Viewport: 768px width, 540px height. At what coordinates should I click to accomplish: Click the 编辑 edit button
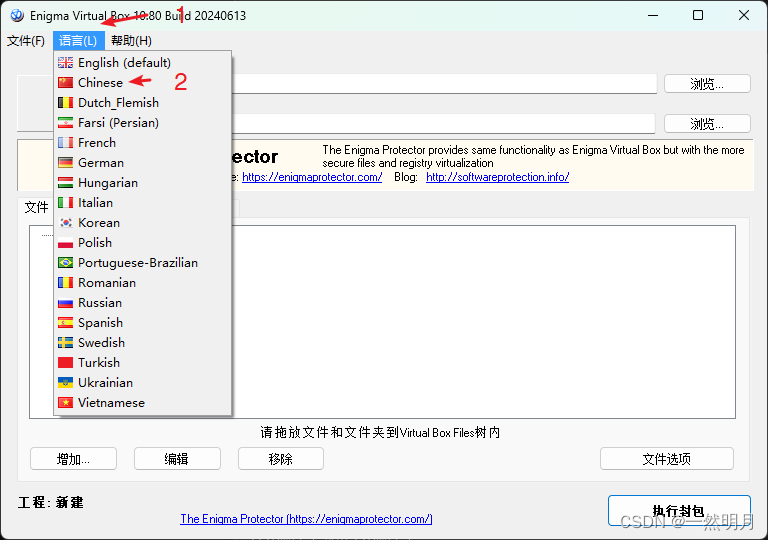pyautogui.click(x=177, y=459)
